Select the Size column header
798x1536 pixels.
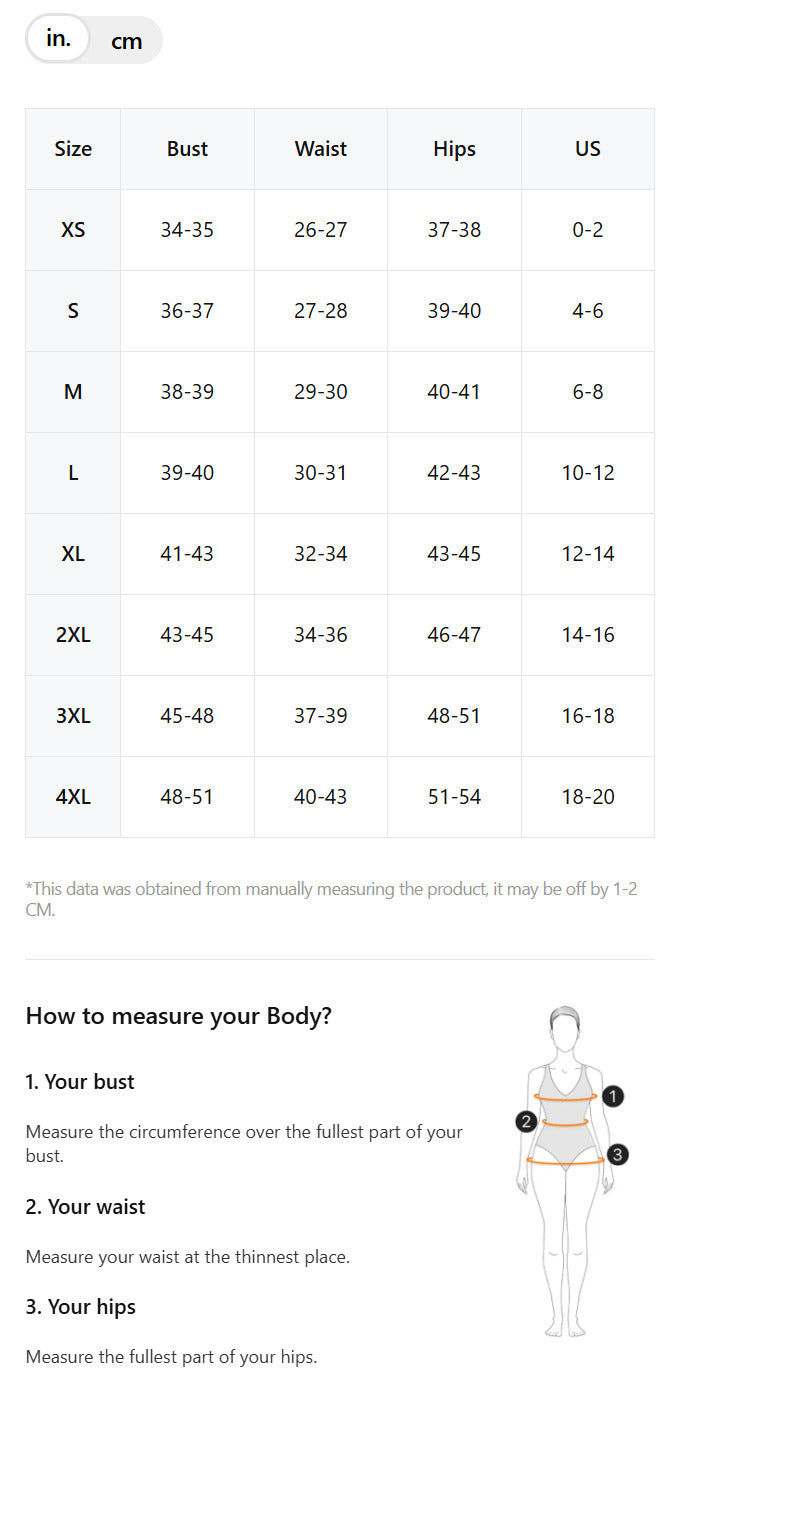point(73,149)
